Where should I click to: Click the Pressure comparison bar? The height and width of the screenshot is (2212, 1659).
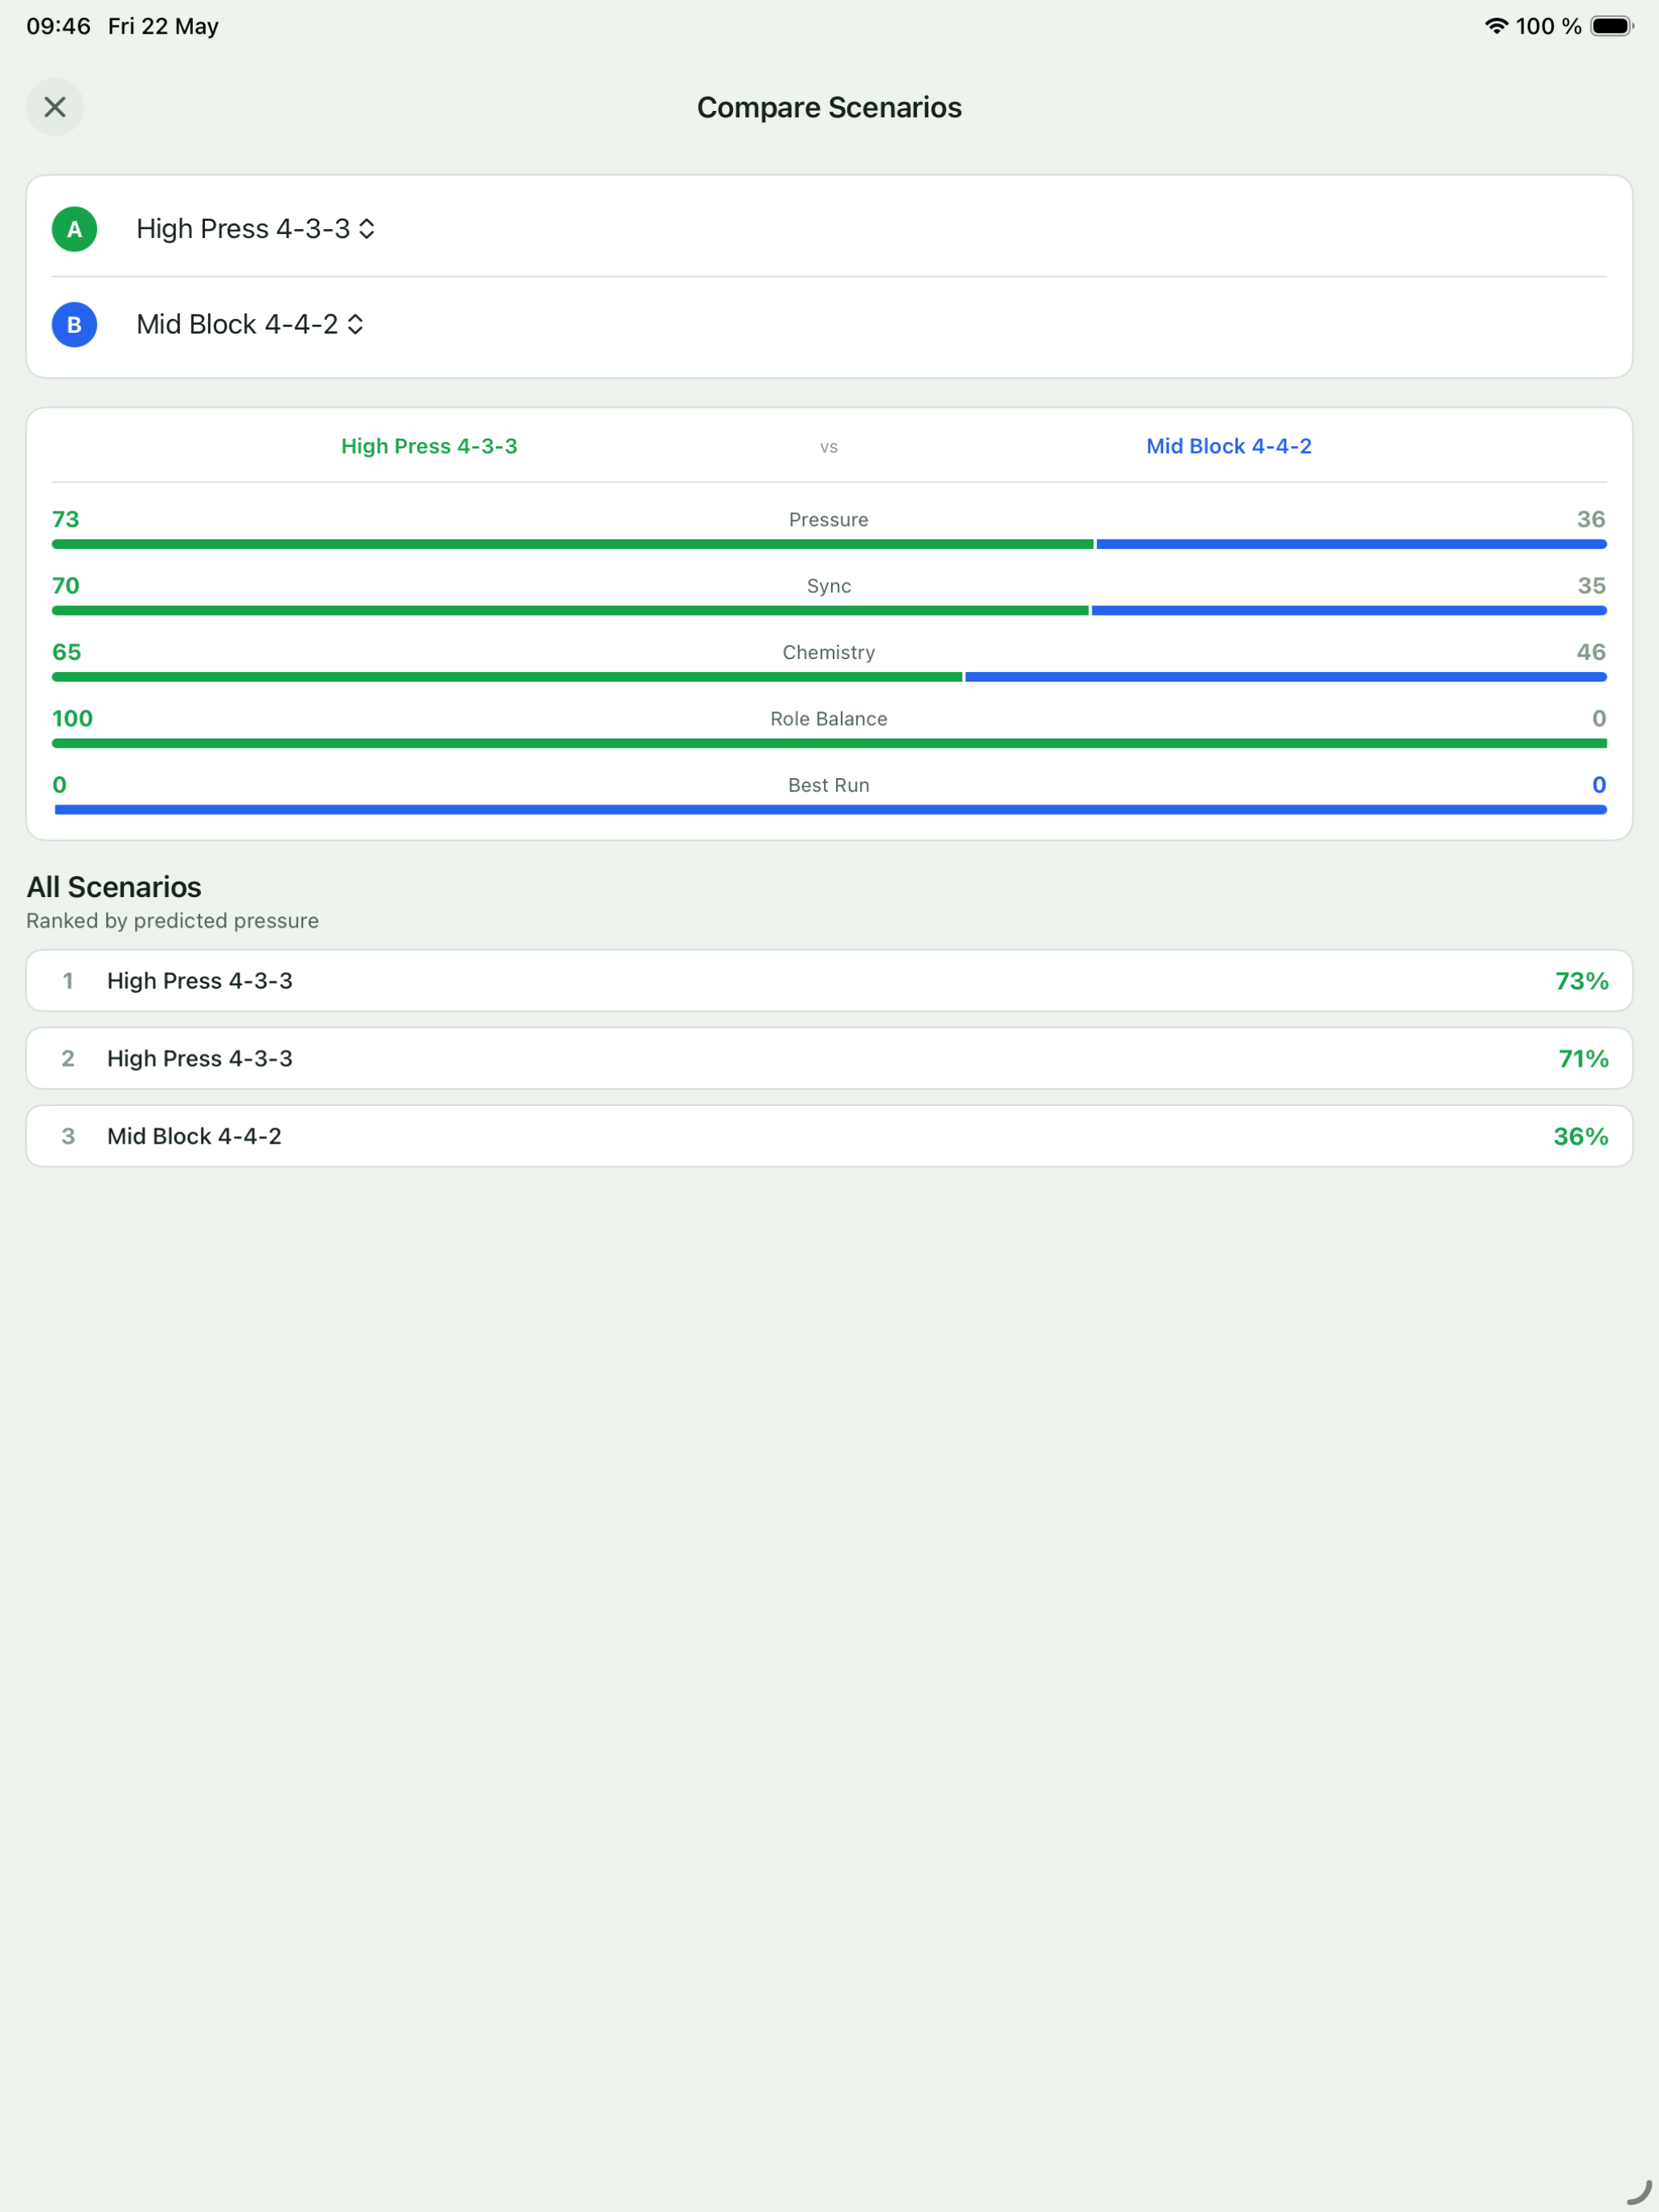(x=829, y=544)
